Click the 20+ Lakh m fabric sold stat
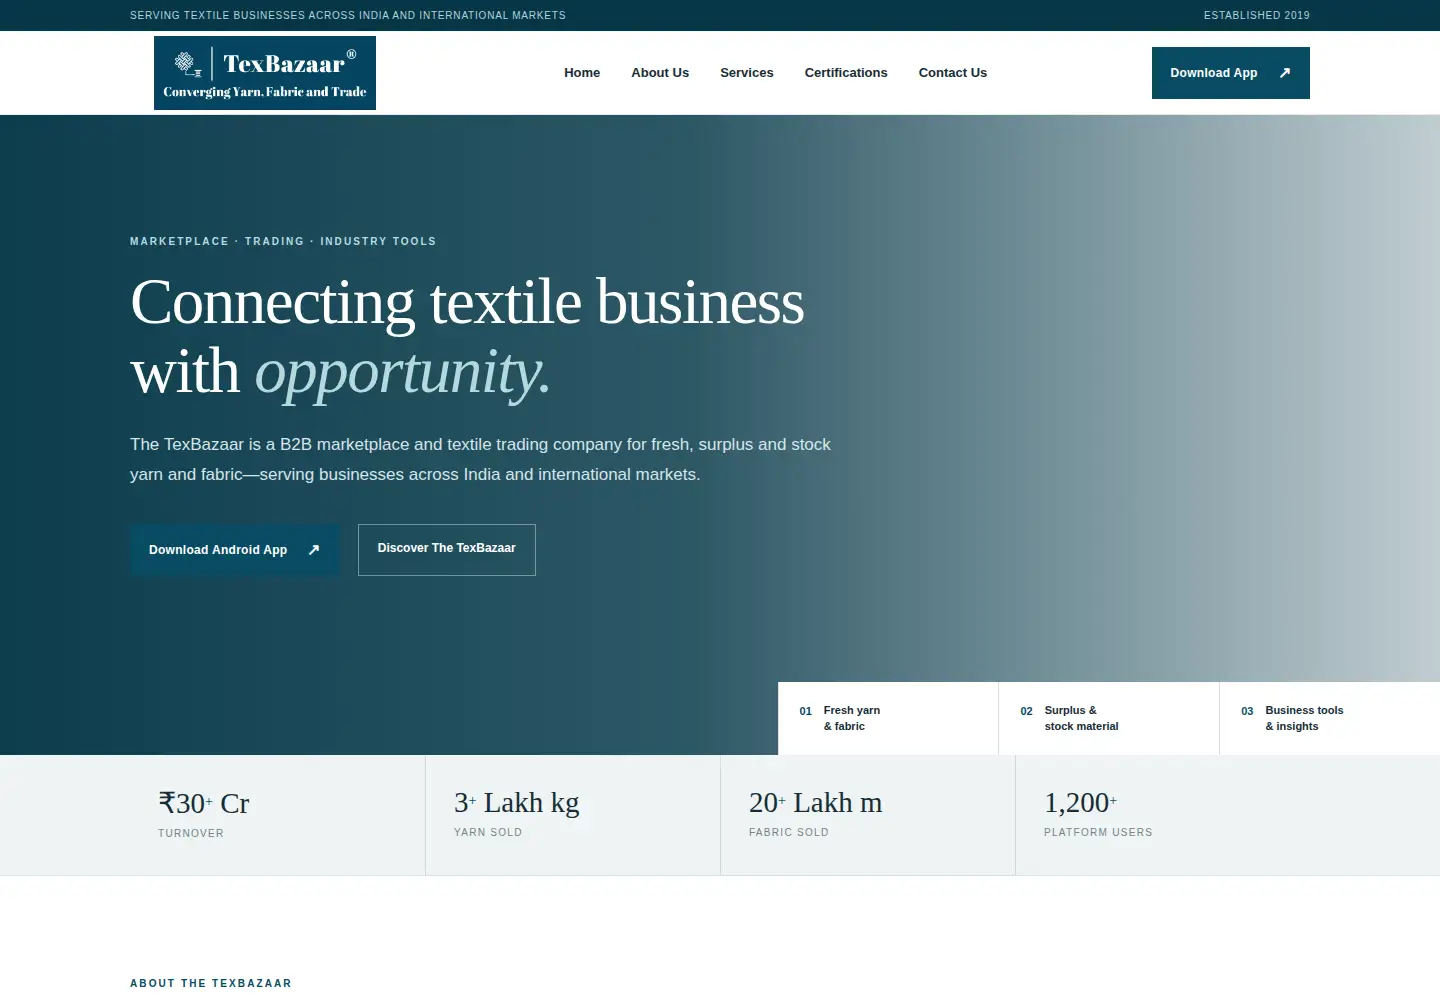Screen dimensions: 1440x1000 (815, 803)
